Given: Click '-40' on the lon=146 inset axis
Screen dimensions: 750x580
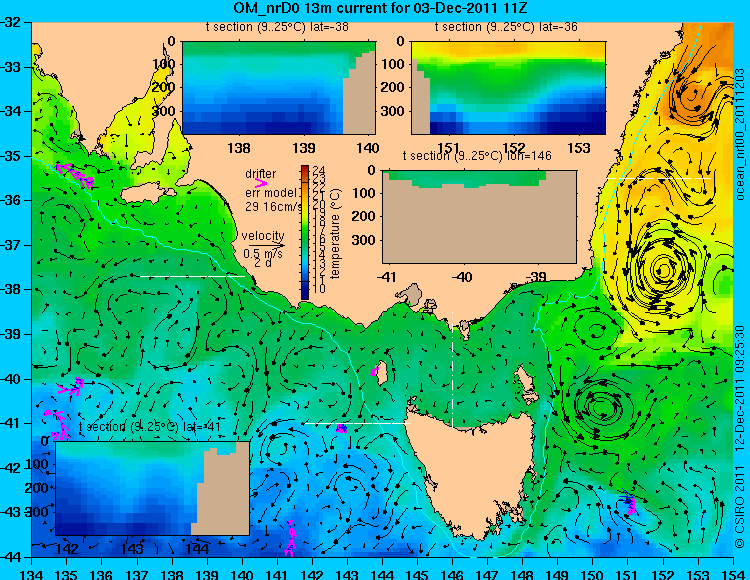Looking at the screenshot, I should [463, 277].
